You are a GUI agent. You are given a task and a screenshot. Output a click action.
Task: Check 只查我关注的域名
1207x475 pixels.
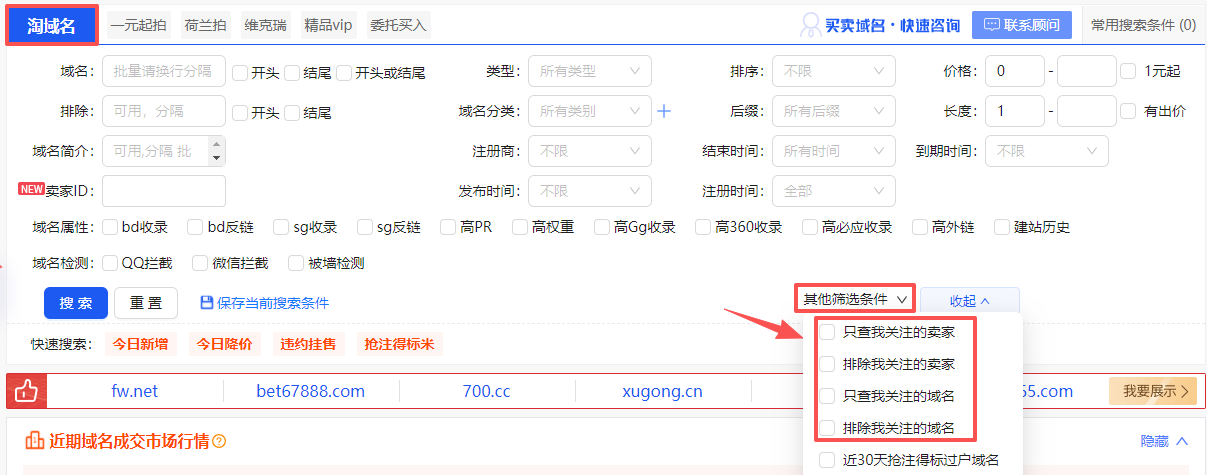(x=827, y=396)
